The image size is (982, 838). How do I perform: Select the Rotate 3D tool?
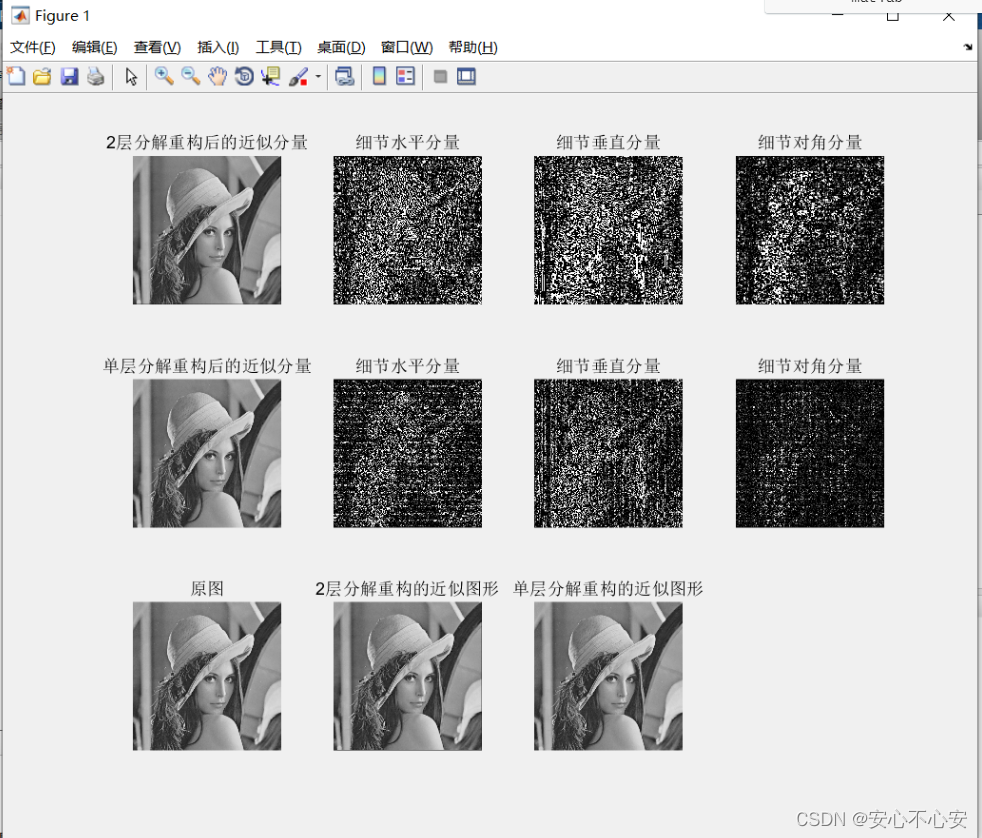244,76
